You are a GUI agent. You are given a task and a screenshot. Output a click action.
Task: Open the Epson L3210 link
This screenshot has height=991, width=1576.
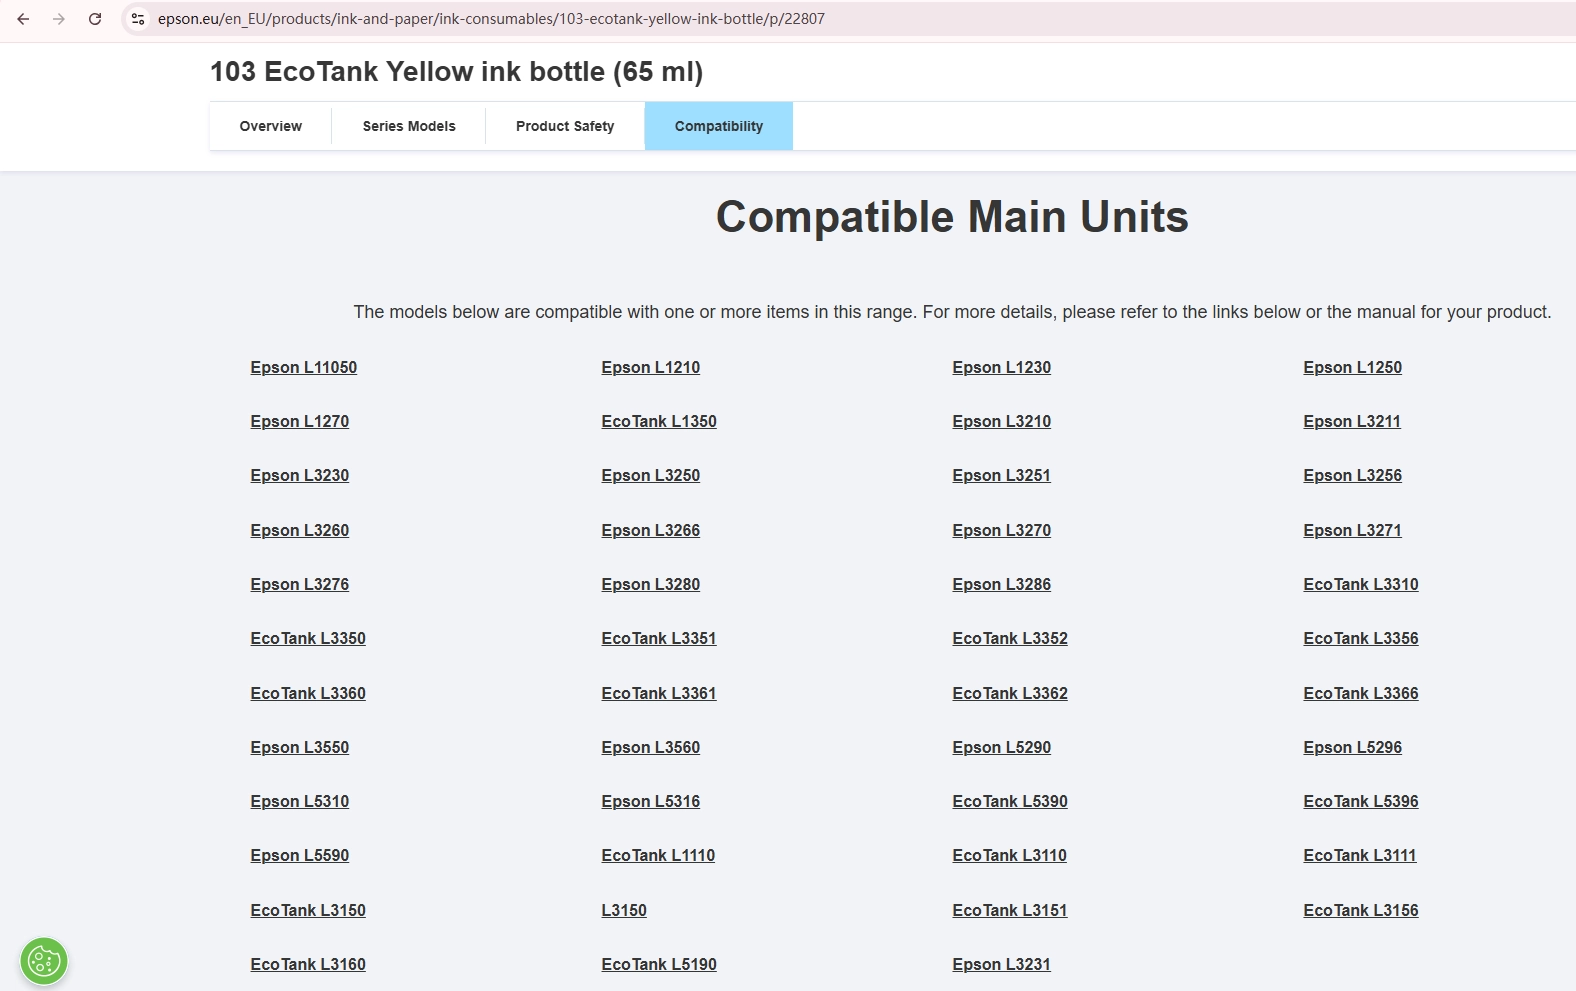pos(1001,421)
